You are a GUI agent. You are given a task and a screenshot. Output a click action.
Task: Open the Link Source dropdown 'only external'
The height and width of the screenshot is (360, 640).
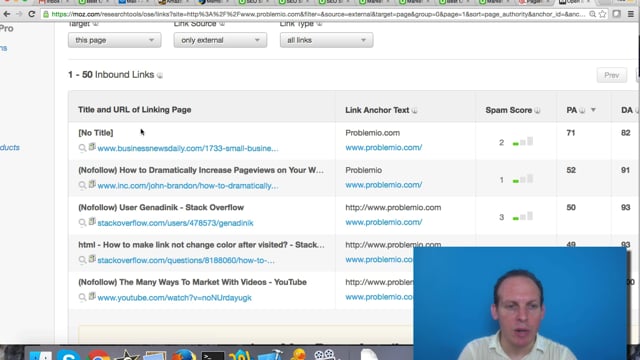tap(220, 40)
